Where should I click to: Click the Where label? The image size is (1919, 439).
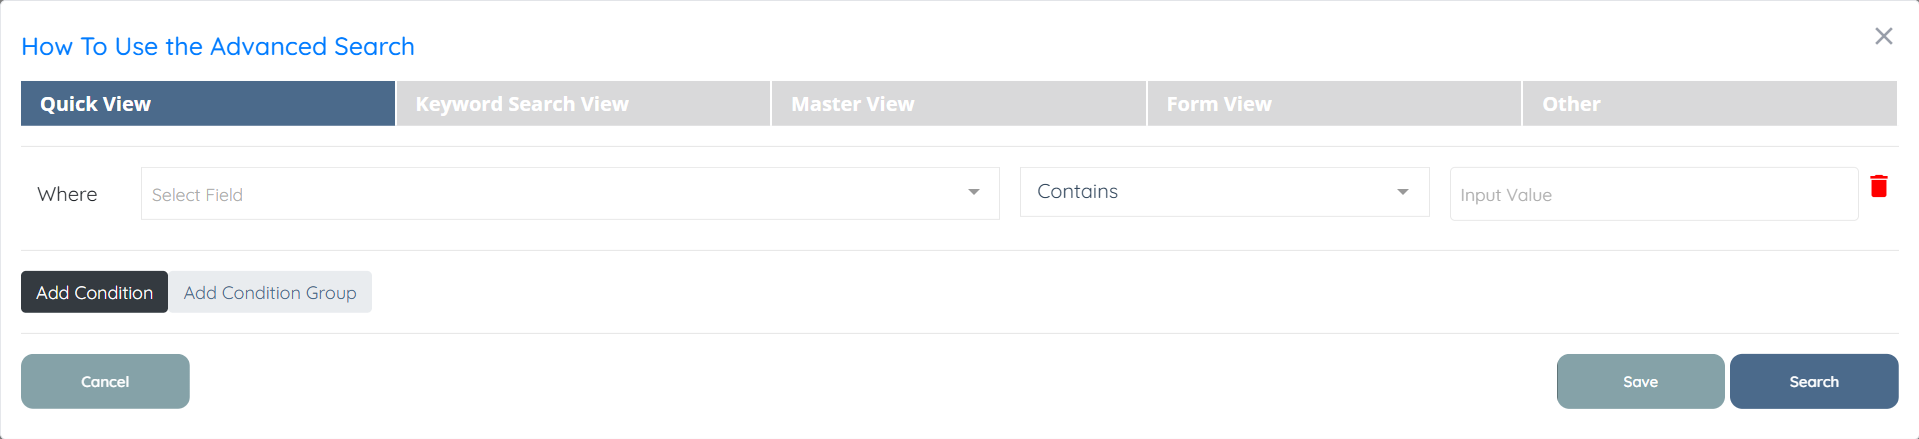(x=67, y=194)
